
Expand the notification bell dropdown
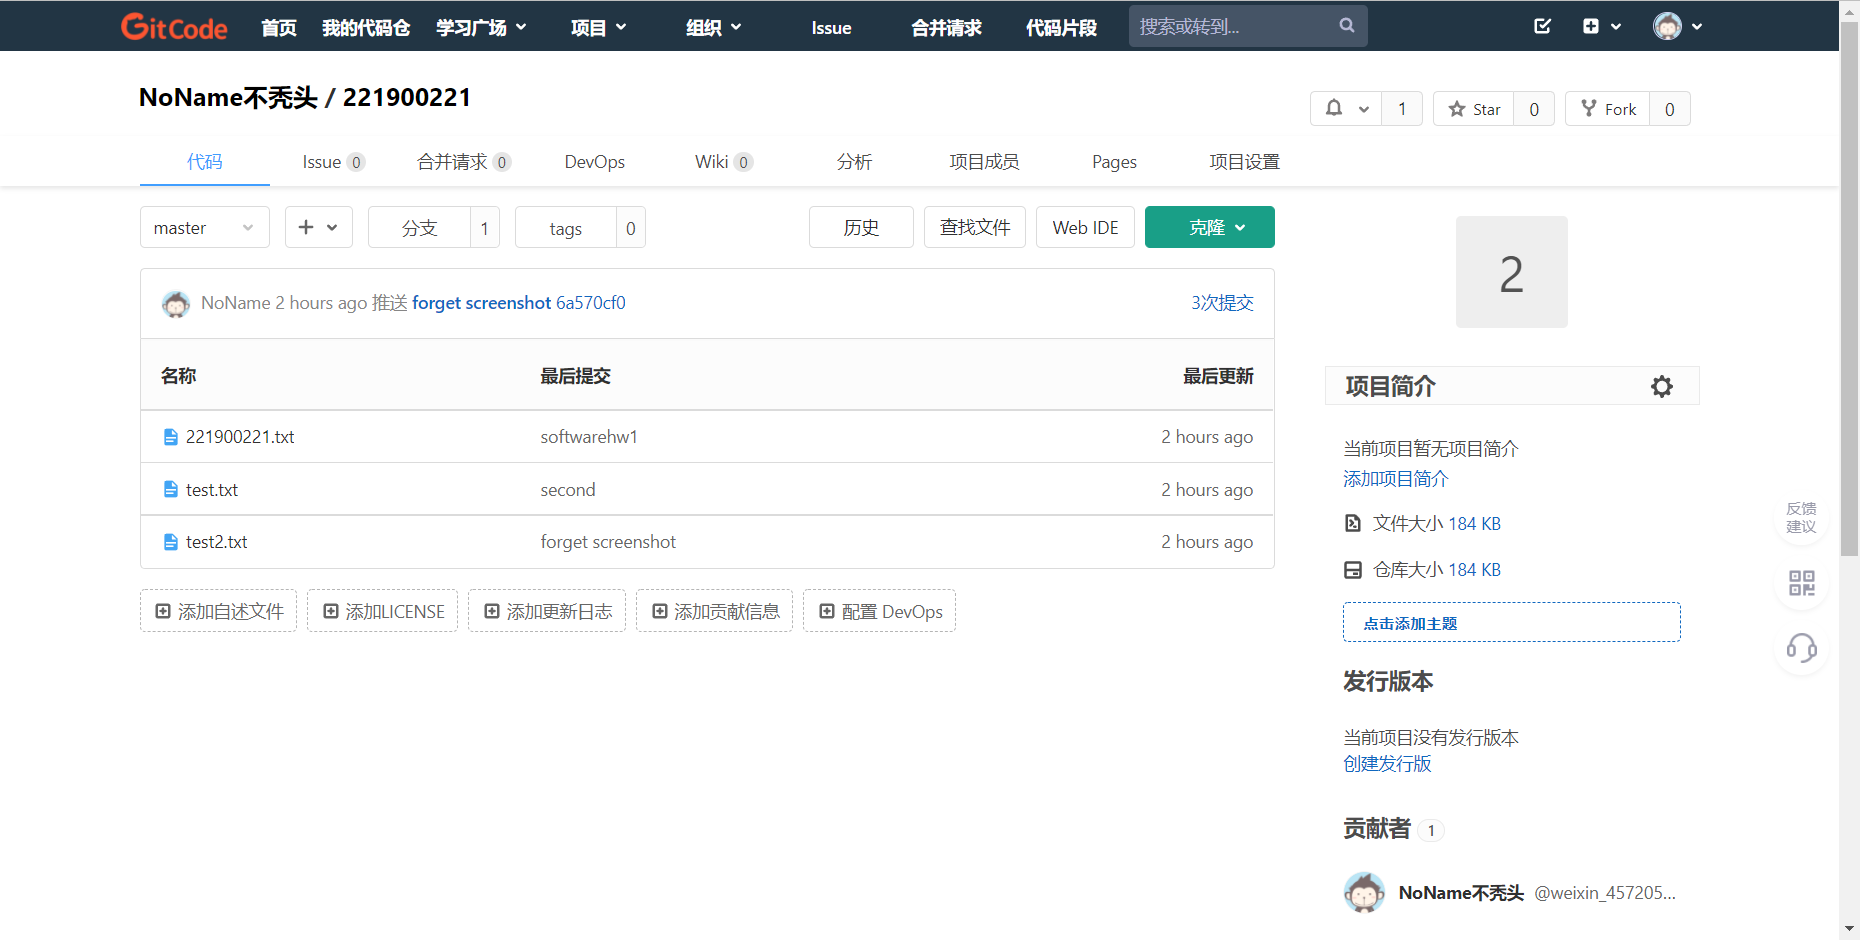(1346, 109)
